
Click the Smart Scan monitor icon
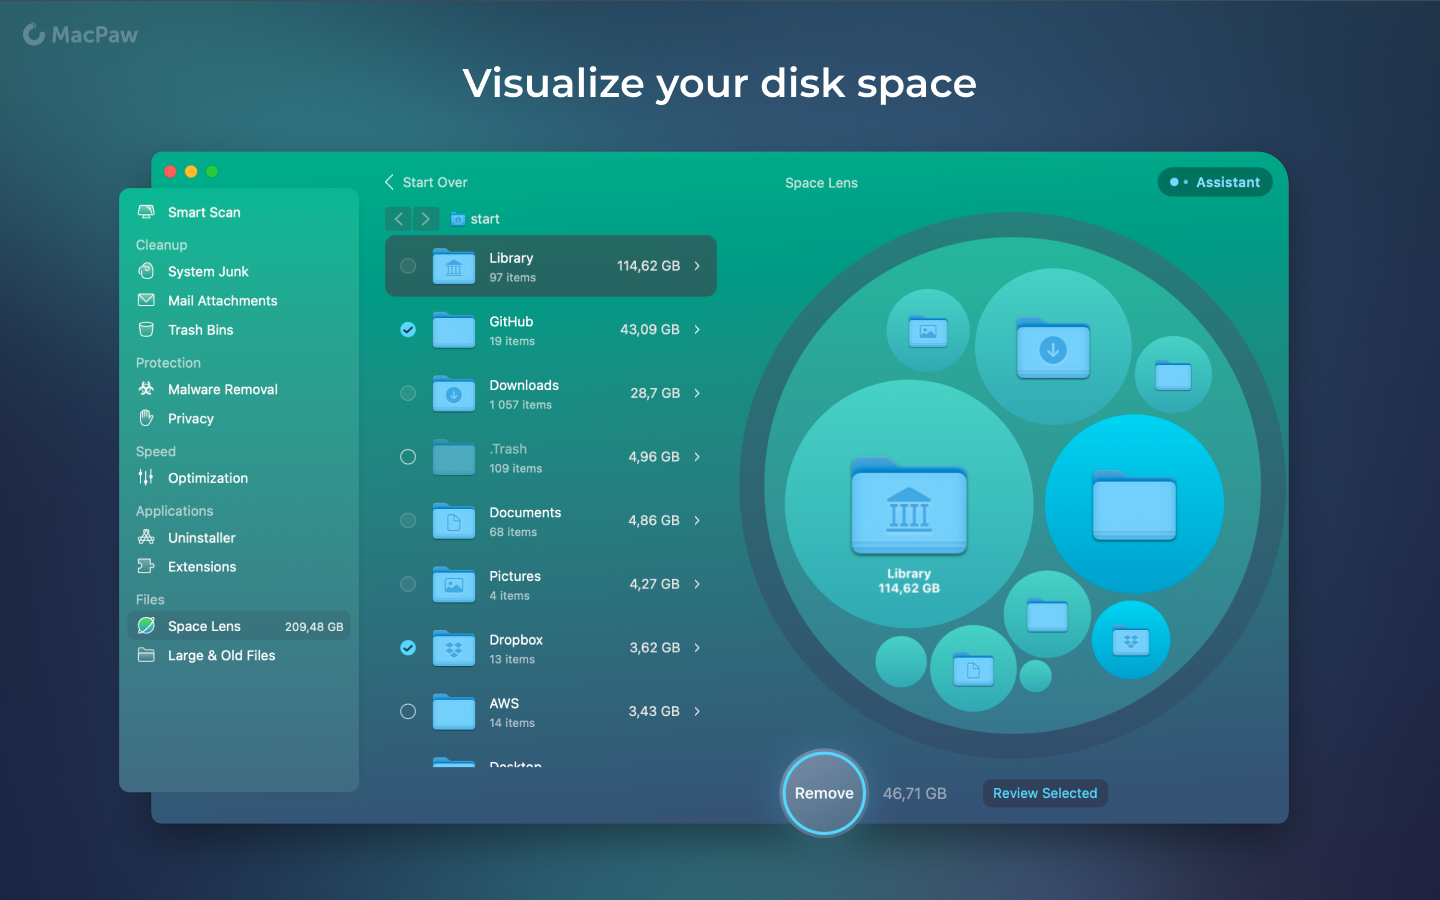pyautogui.click(x=146, y=212)
